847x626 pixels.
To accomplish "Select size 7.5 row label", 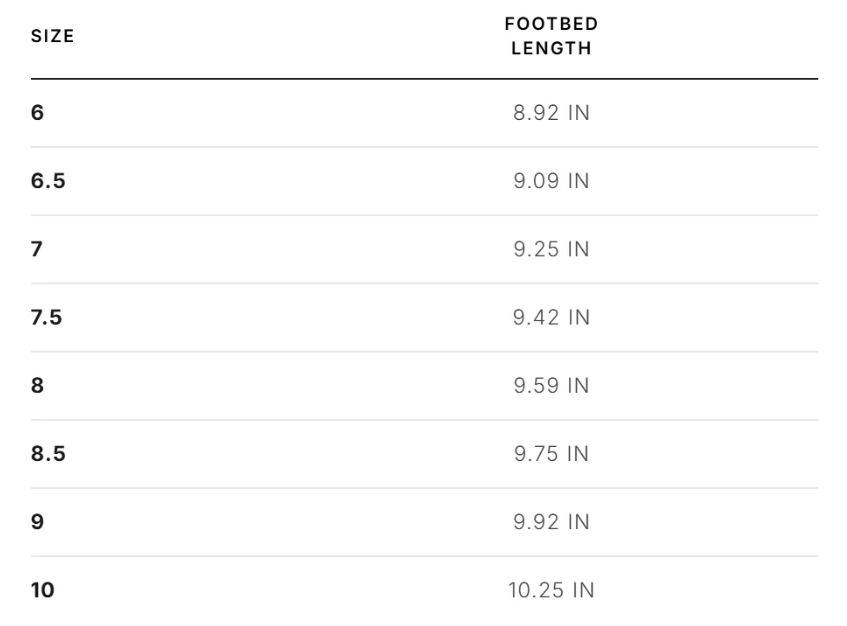I will click(46, 318).
